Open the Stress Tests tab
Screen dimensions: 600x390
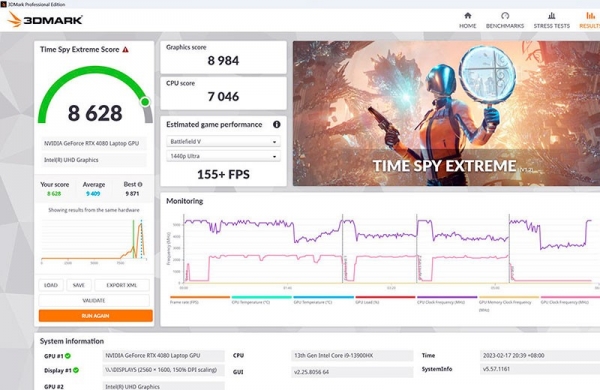click(551, 20)
